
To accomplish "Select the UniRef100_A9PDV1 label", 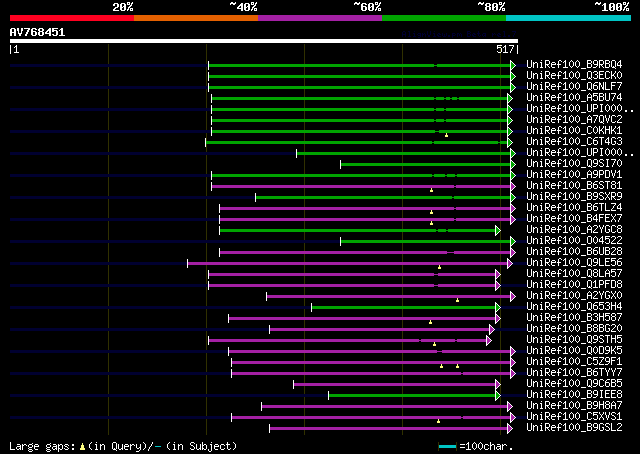I will click(x=574, y=175).
